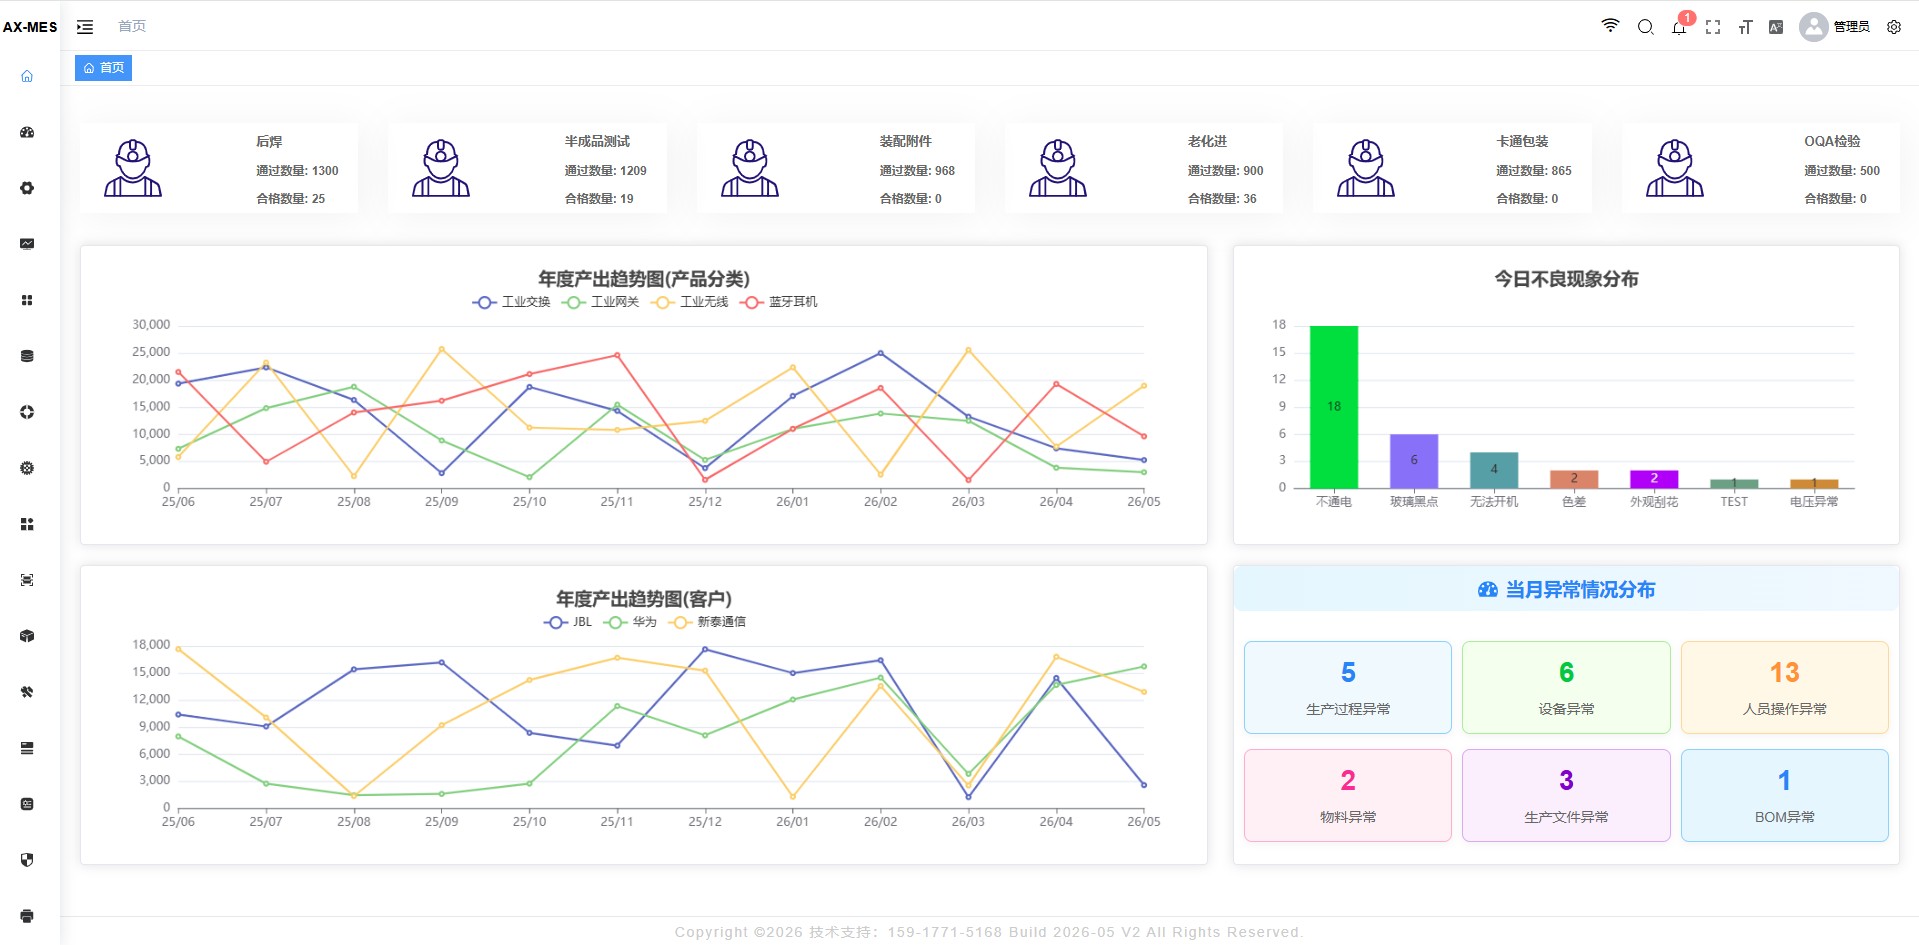Open the 生产文件异常 card showing 3

coord(1566,796)
